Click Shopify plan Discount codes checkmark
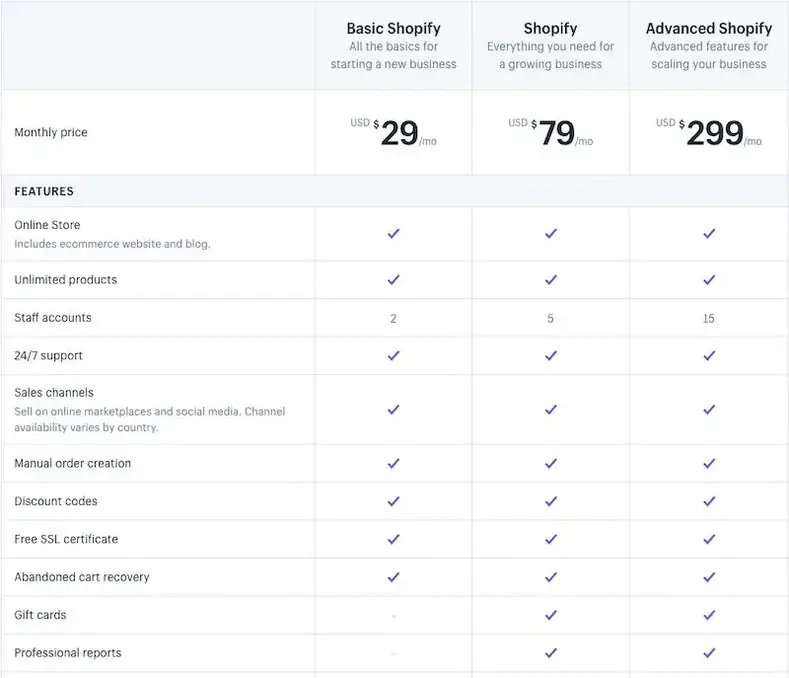This screenshot has height=678, width=789. point(551,501)
